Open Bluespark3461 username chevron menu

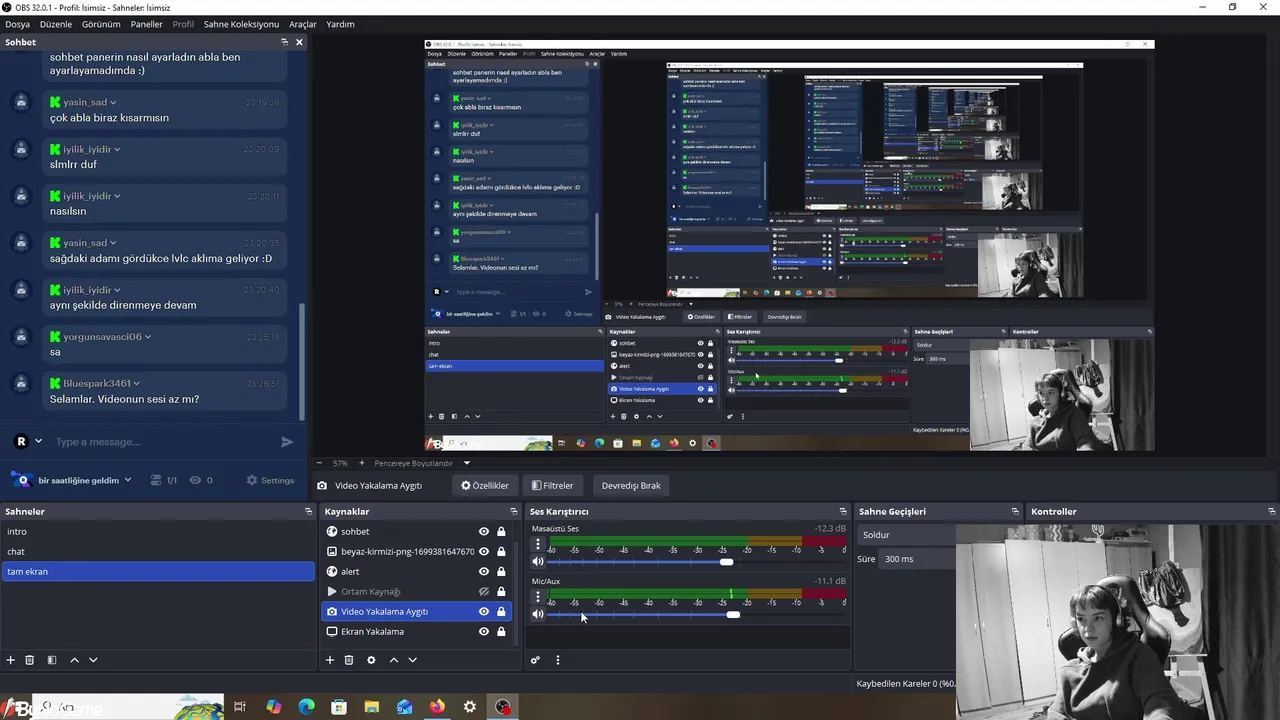click(137, 383)
